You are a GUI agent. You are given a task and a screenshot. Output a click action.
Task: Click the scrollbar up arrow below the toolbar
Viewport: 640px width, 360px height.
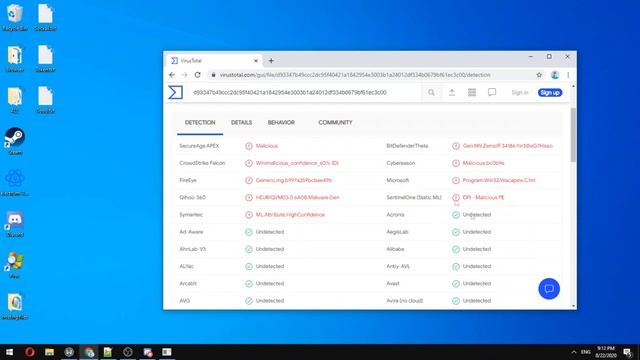(x=573, y=87)
